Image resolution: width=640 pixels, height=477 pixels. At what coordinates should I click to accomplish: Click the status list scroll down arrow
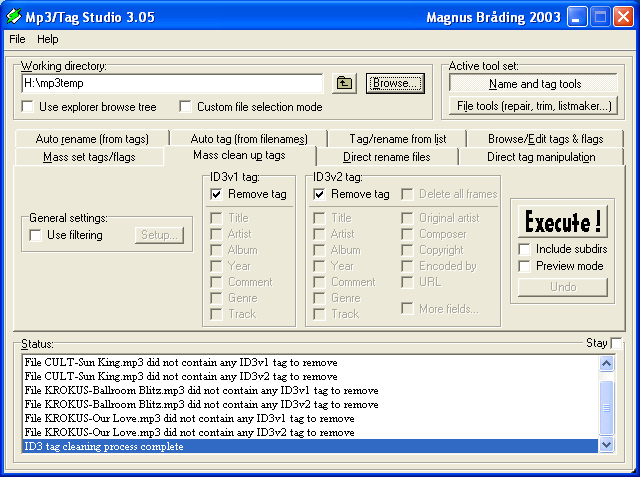(607, 445)
